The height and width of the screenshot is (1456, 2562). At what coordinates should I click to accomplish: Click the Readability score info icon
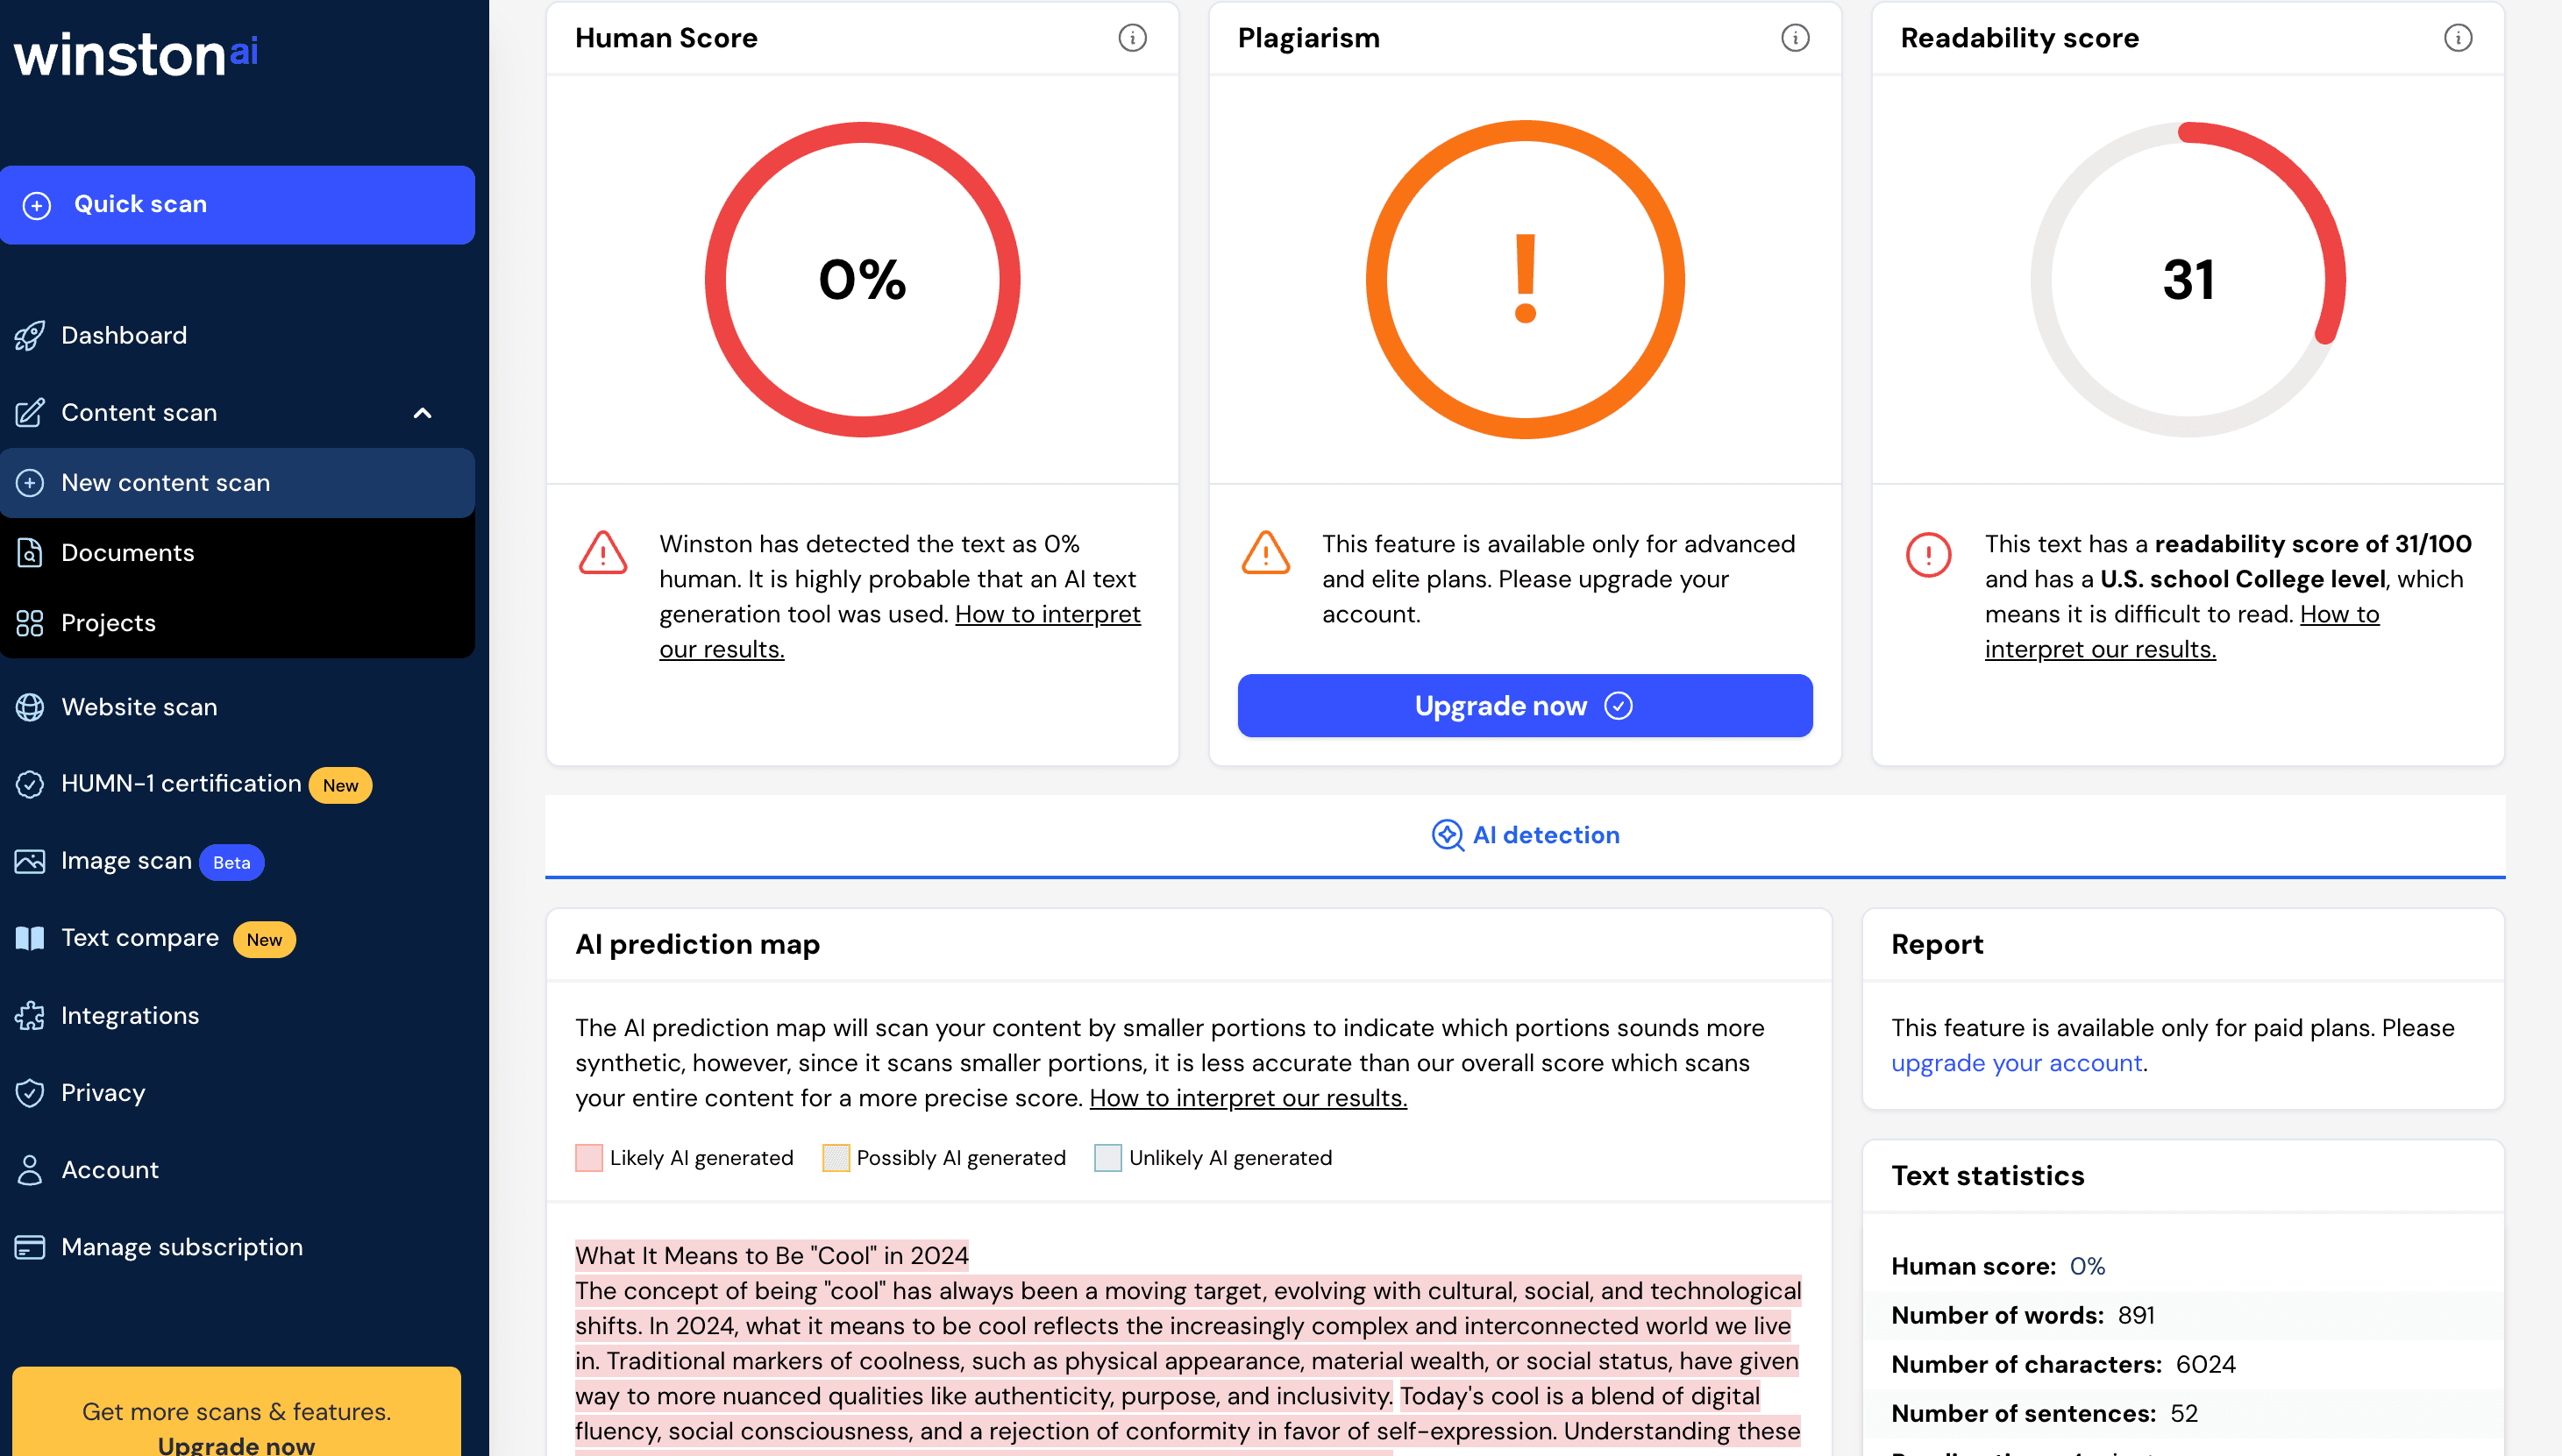(2457, 38)
